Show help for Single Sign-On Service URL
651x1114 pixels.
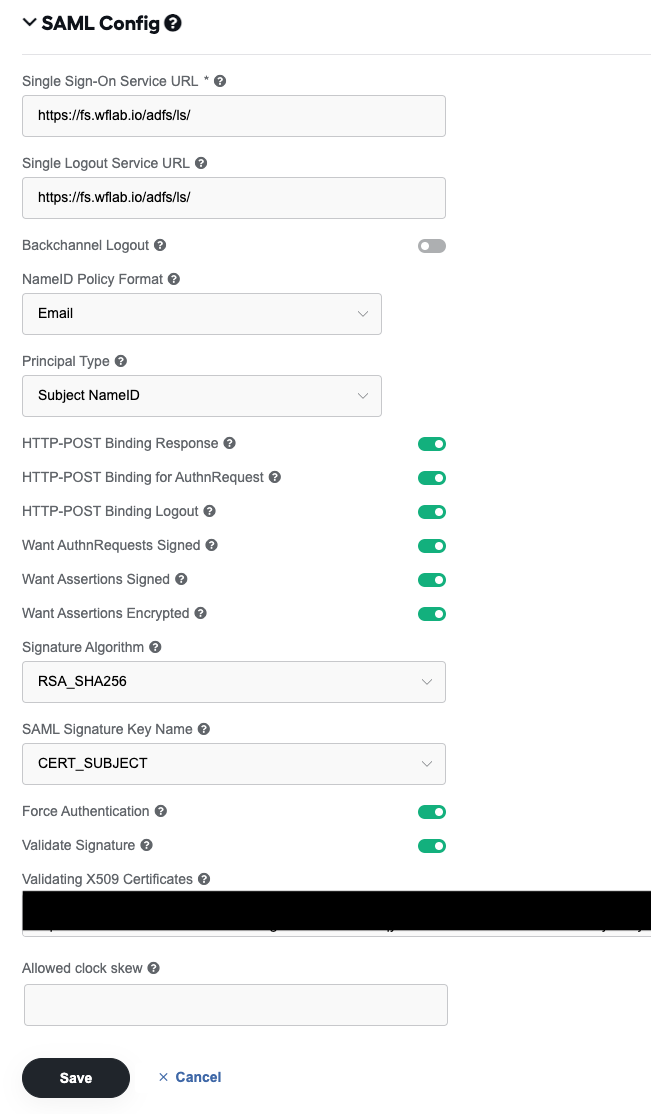click(220, 81)
